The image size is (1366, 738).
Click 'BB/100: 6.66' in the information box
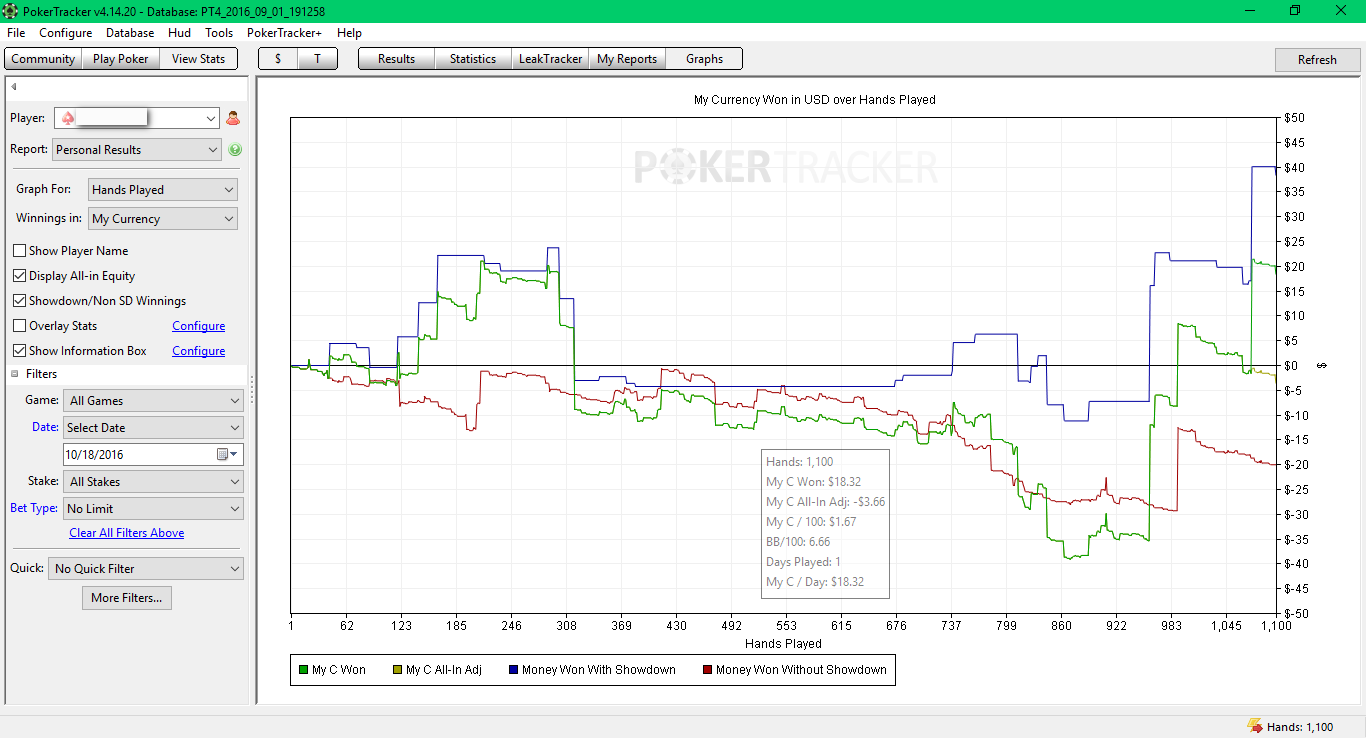point(798,542)
